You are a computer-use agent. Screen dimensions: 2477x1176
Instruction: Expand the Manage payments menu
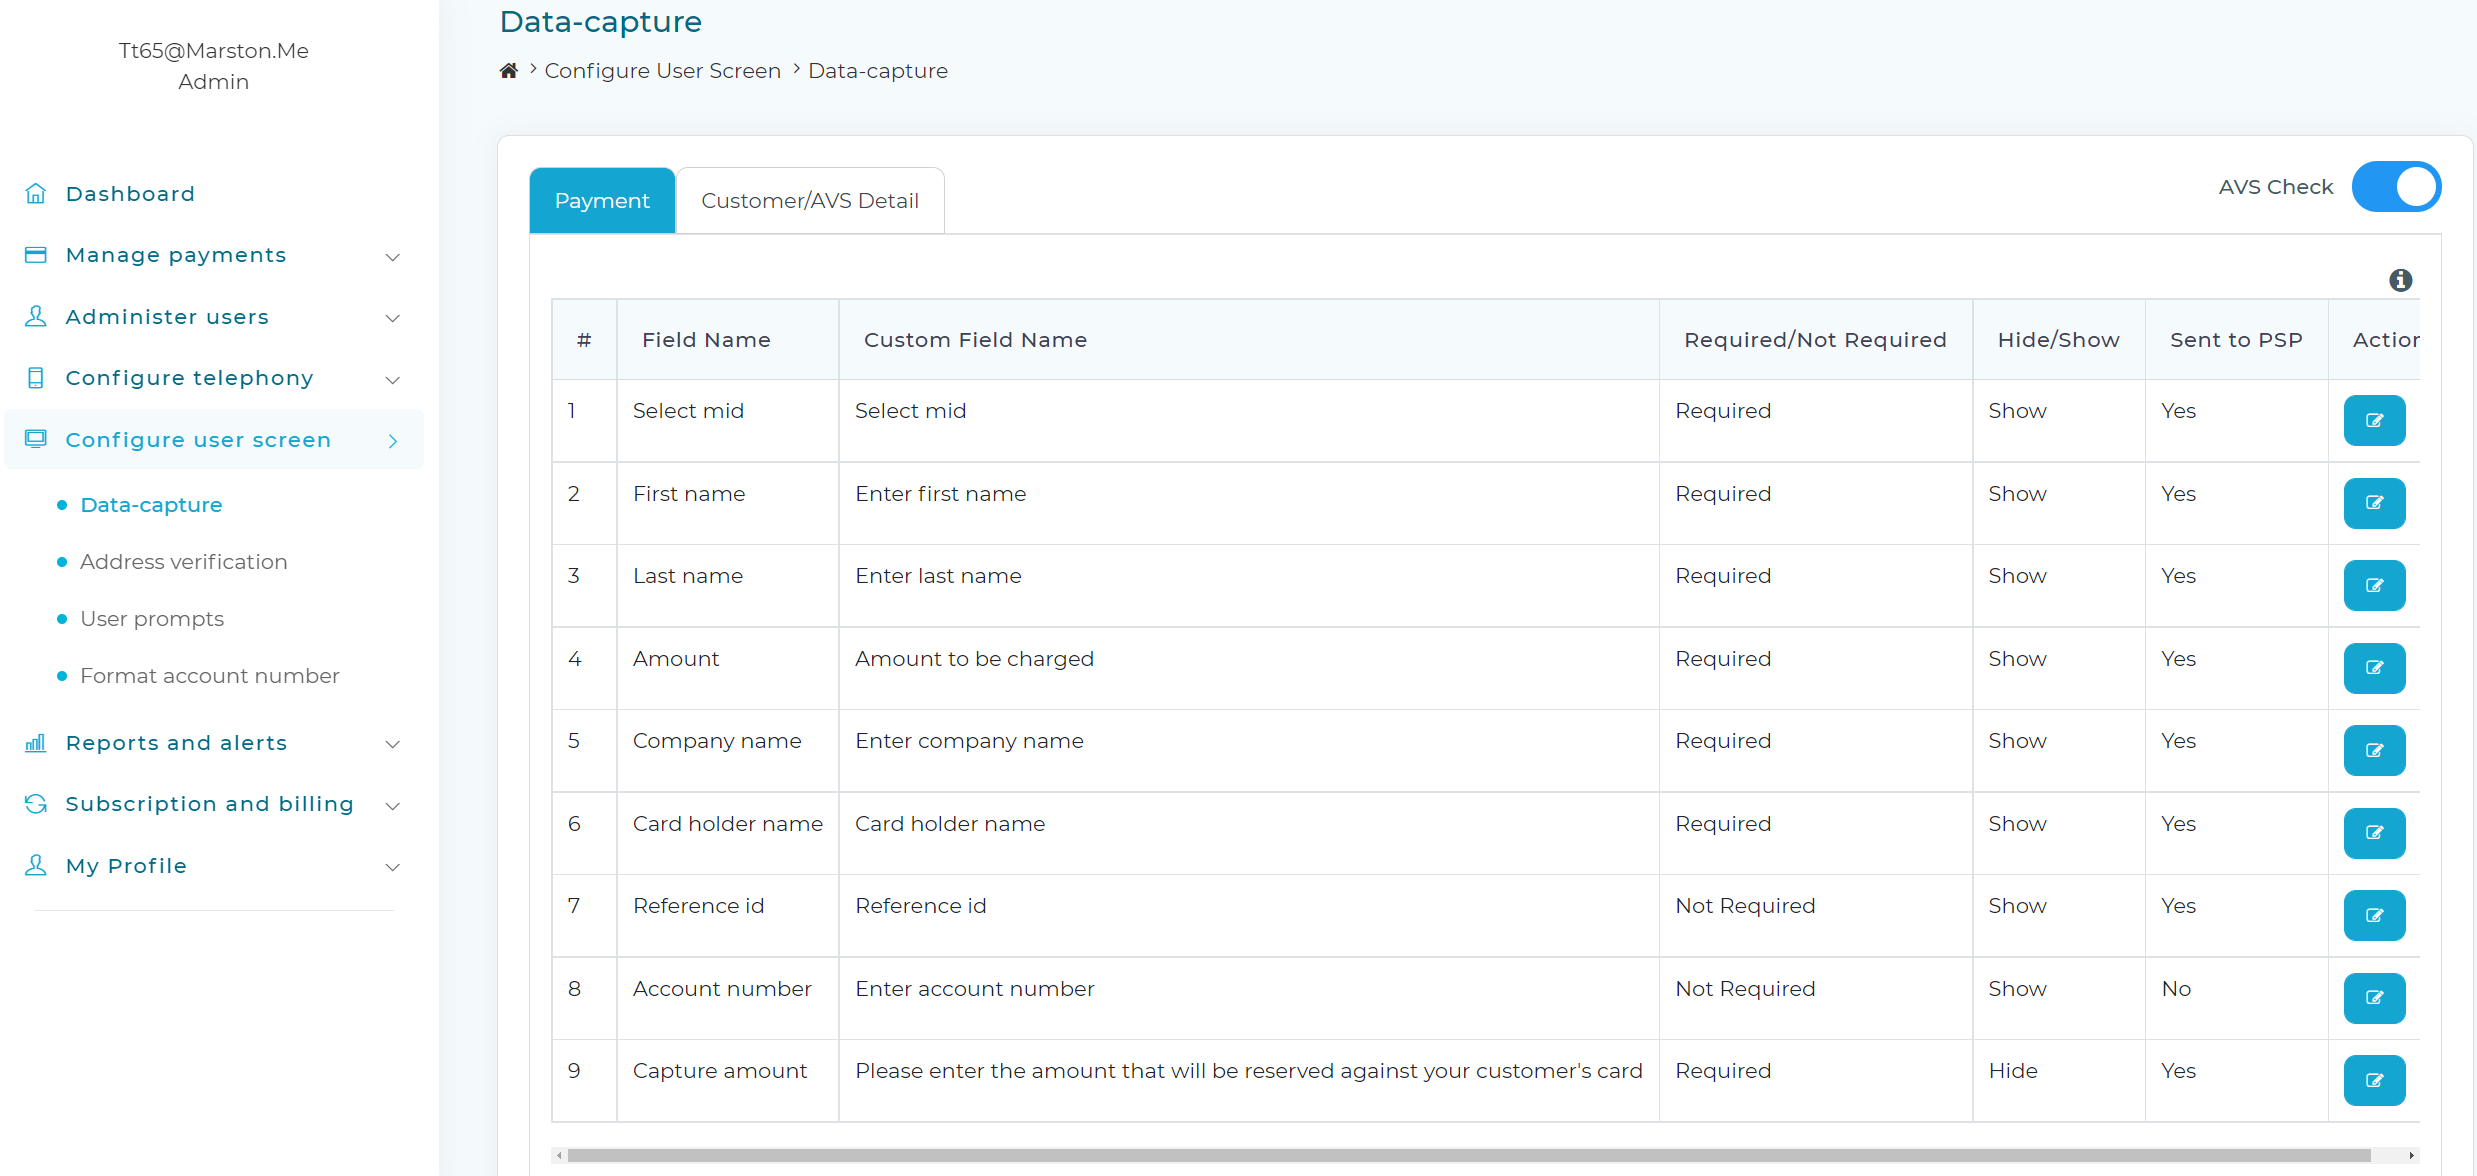point(213,255)
